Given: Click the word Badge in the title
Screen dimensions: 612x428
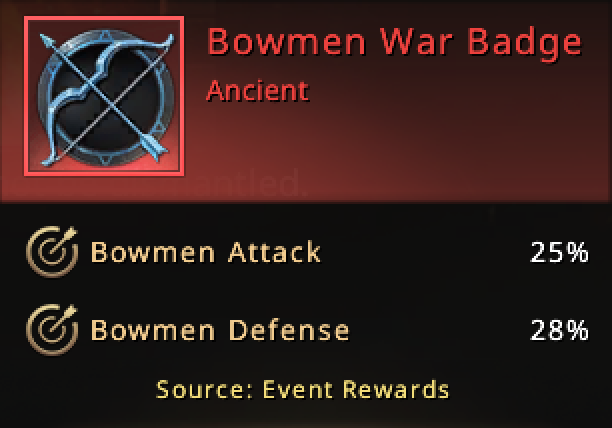Looking at the screenshot, I should (x=525, y=43).
